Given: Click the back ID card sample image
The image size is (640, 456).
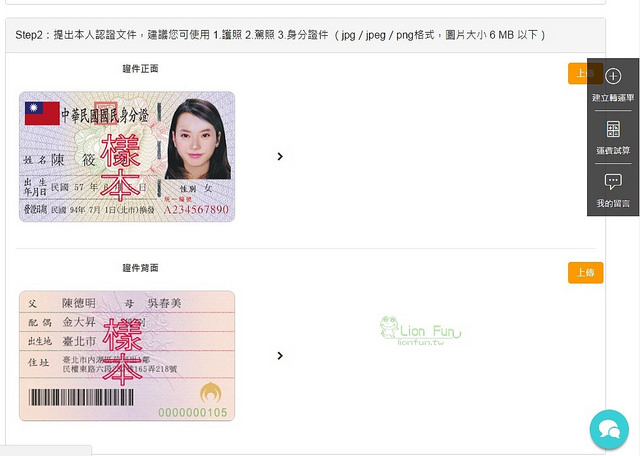Looking at the screenshot, I should point(127,356).
